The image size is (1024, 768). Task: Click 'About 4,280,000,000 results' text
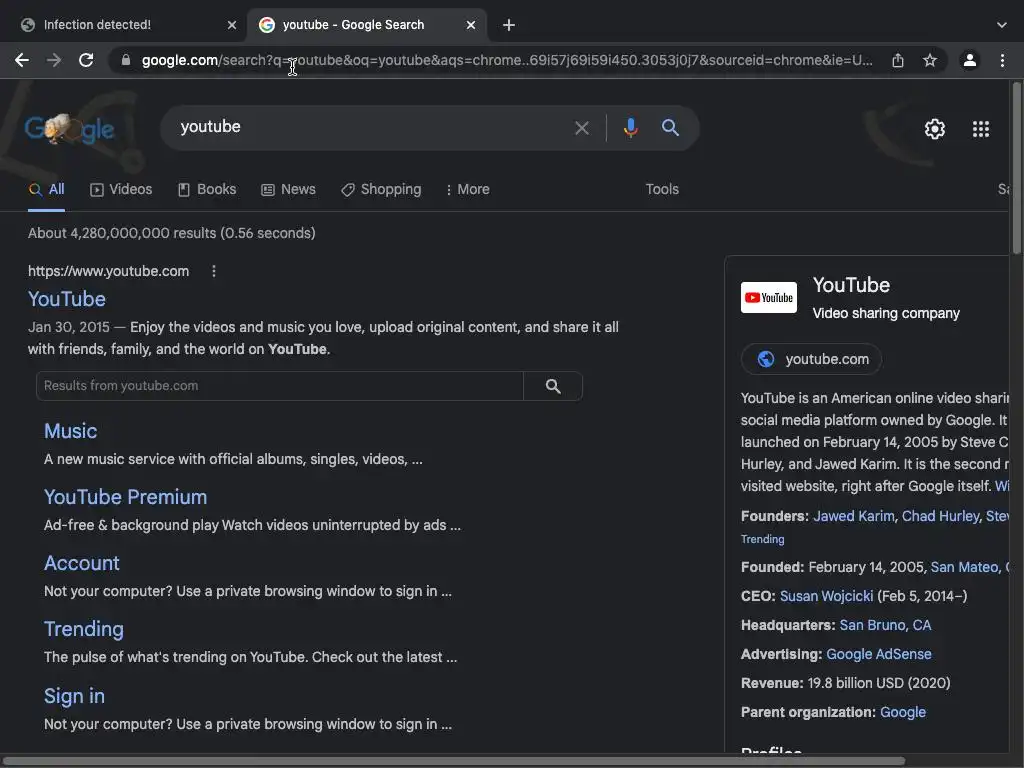pos(172,233)
